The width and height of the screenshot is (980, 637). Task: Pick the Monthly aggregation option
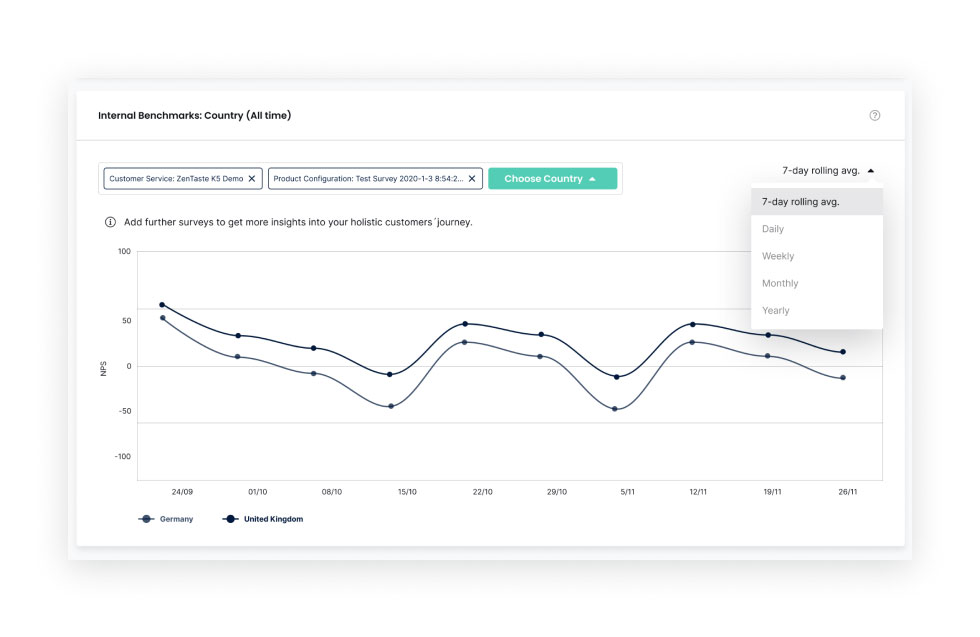(816, 283)
